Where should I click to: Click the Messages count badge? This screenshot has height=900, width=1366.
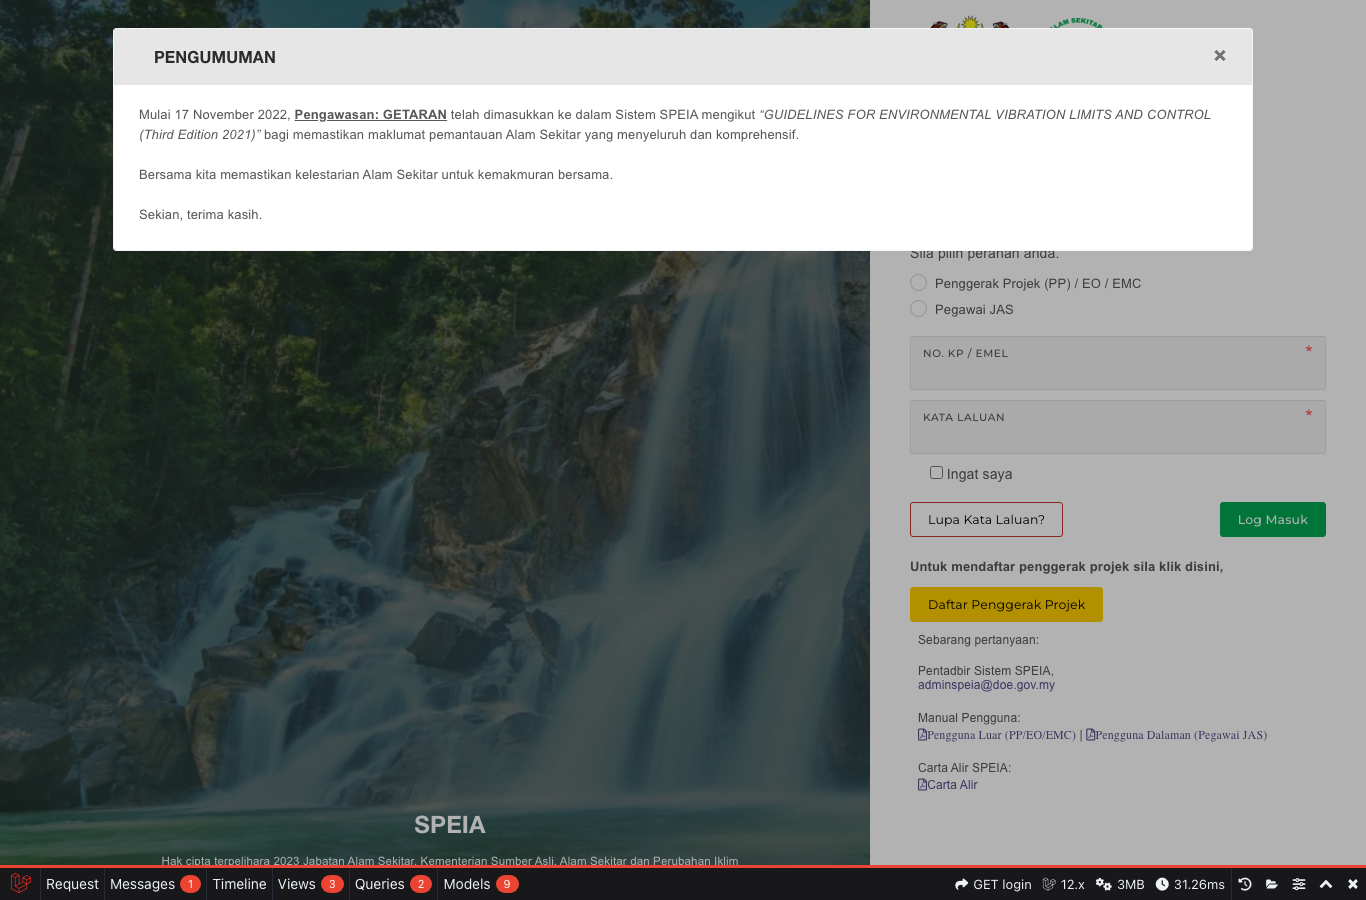[190, 884]
